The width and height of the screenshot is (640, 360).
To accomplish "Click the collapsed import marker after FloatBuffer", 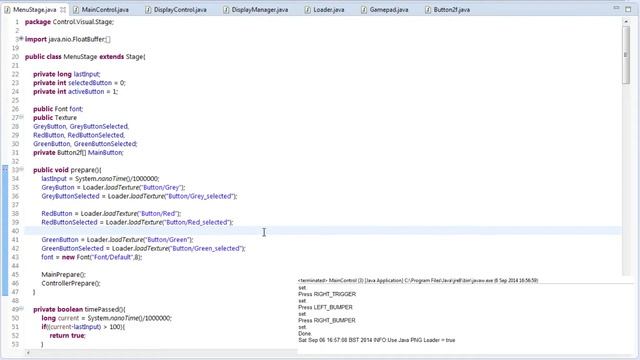I will tap(108, 40).
